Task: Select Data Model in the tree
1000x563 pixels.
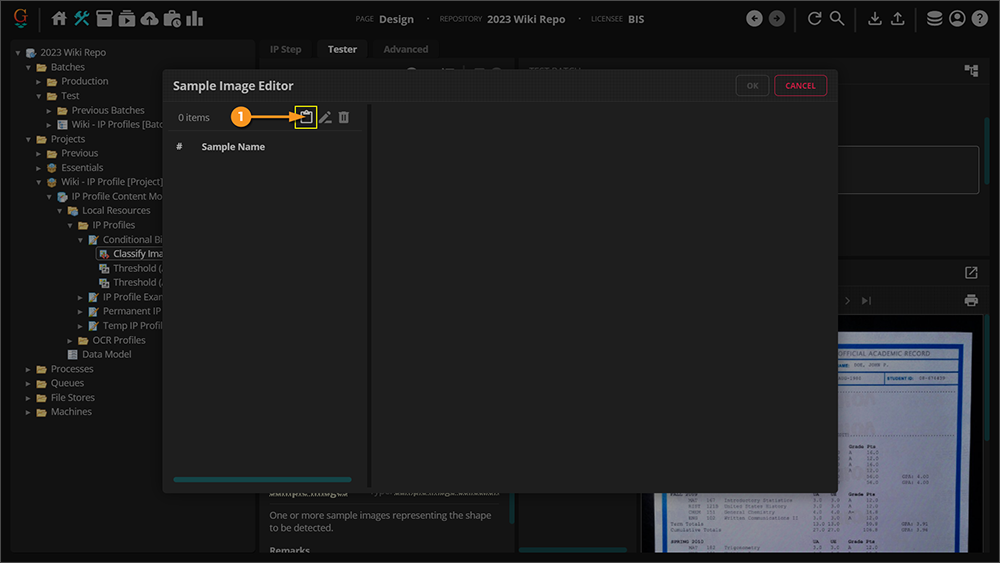Action: [x=106, y=354]
